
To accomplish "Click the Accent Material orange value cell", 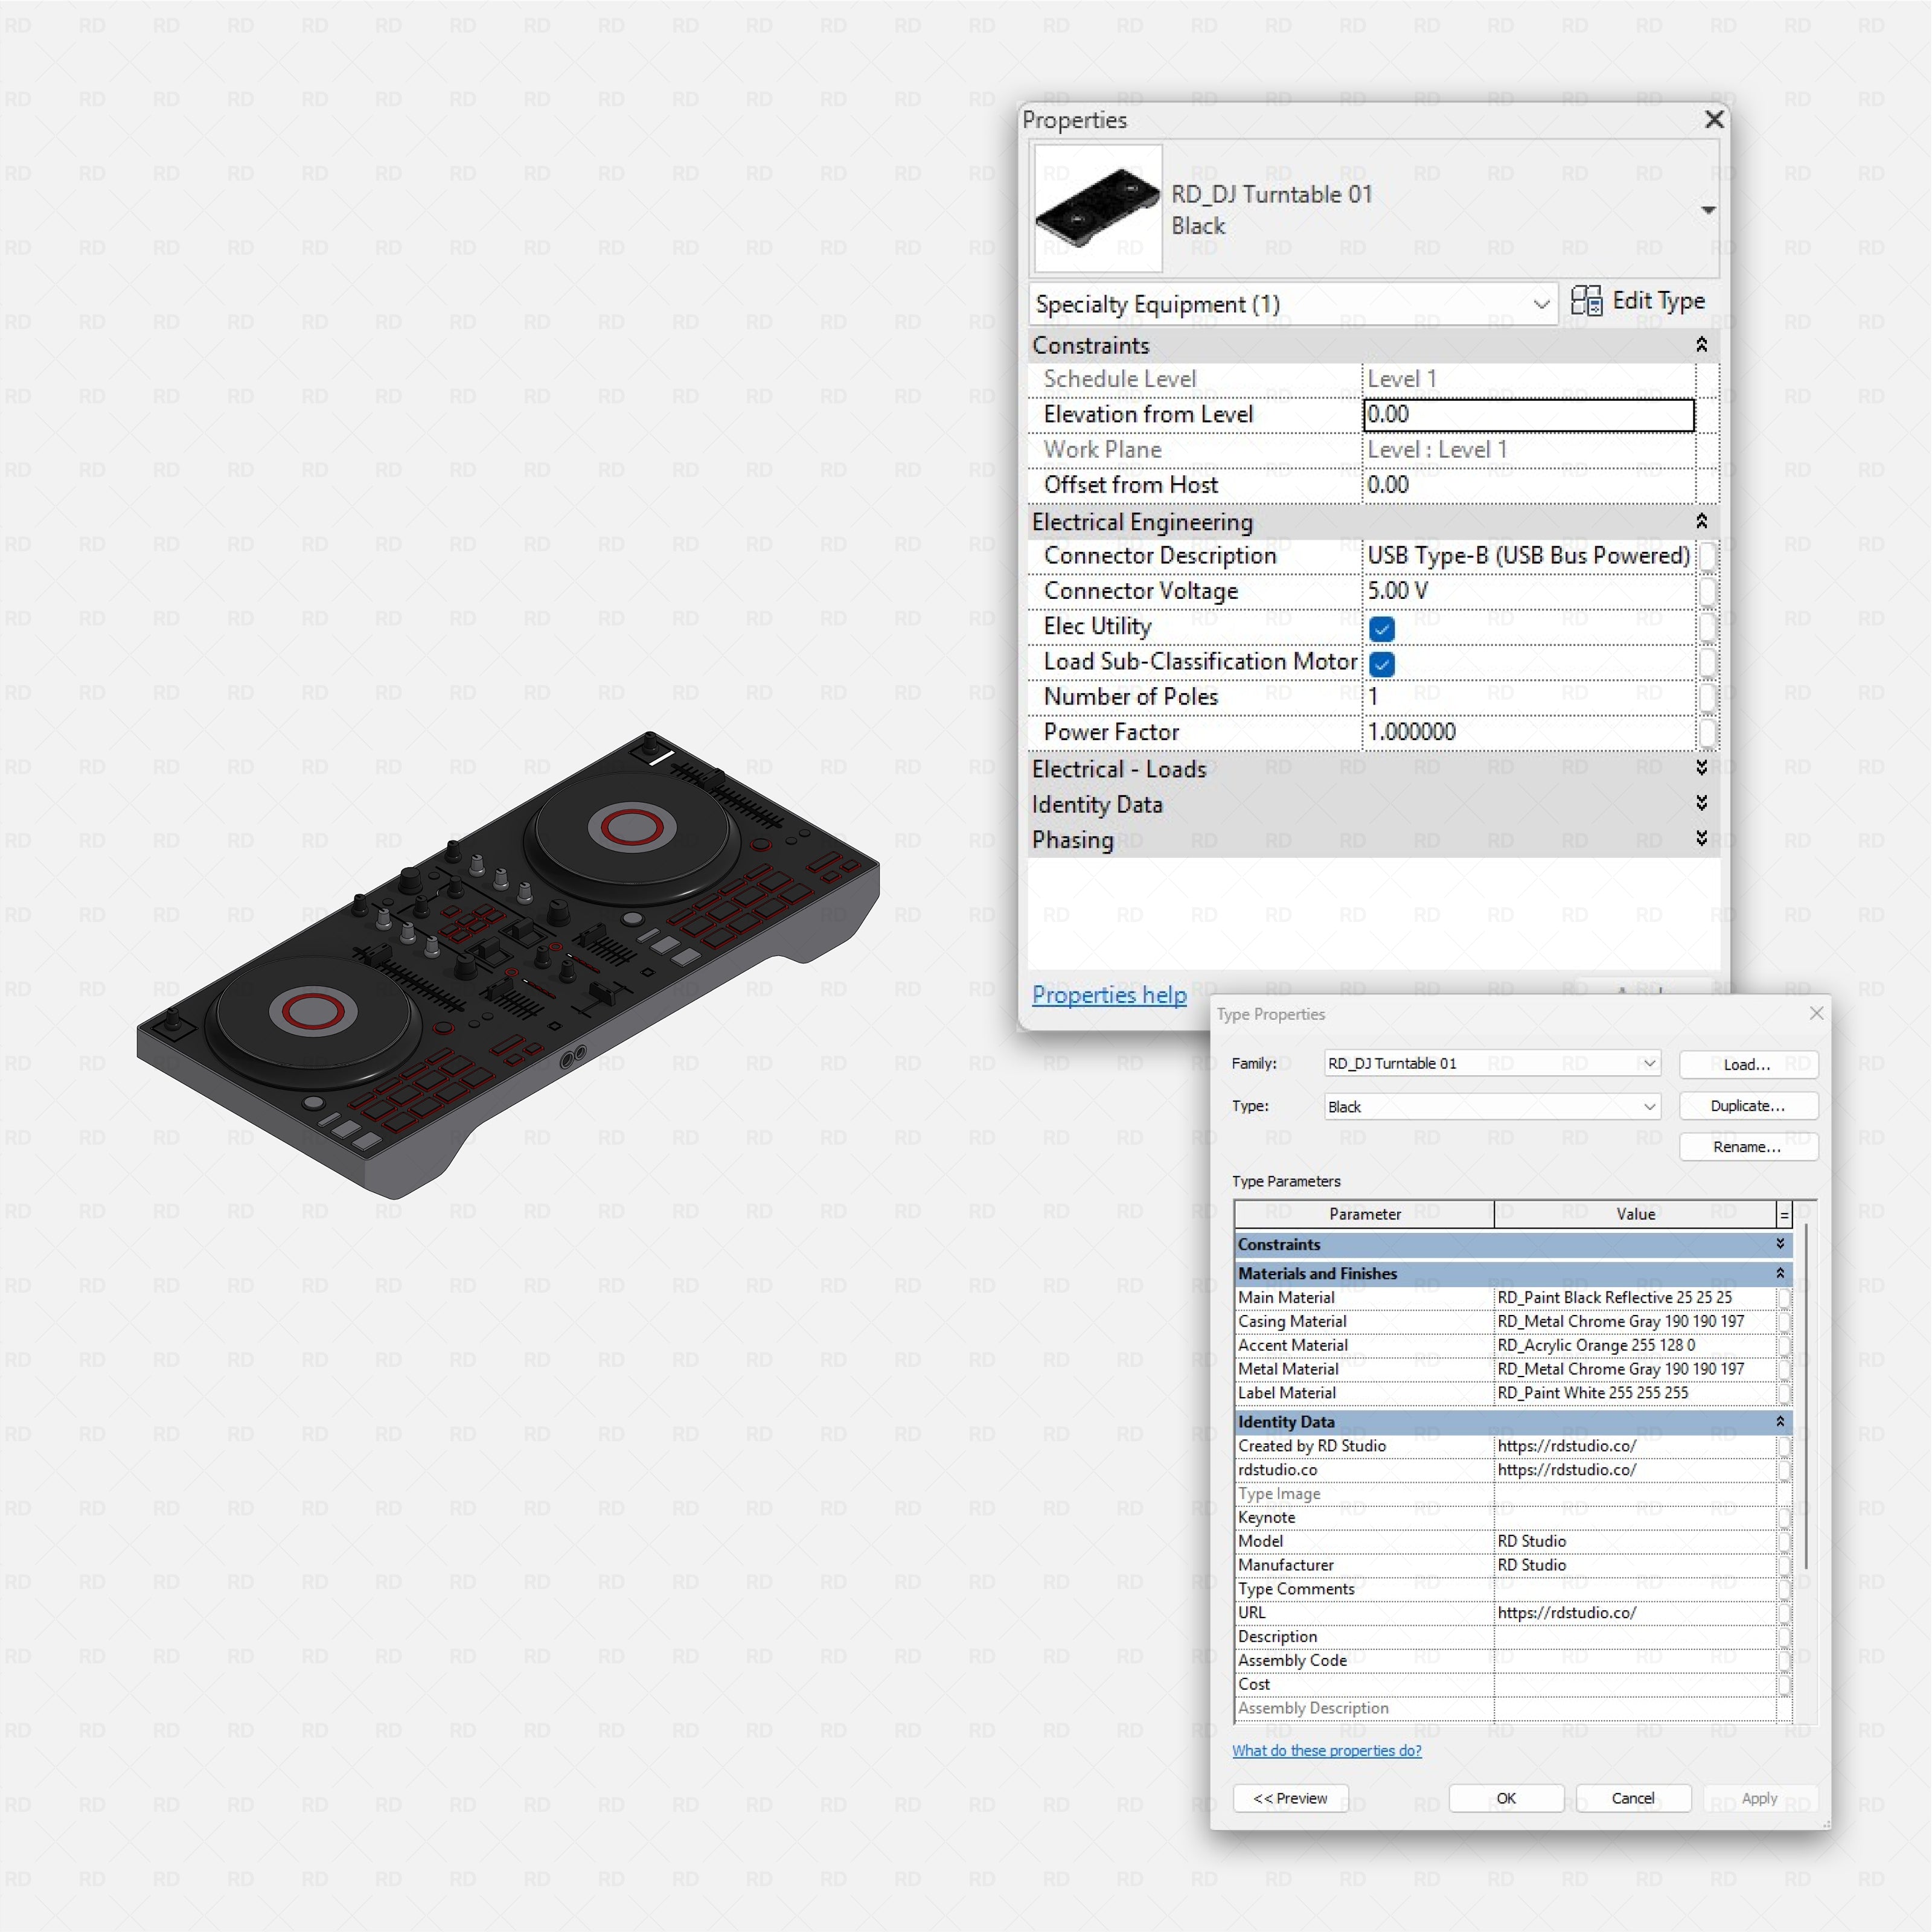I will pyautogui.click(x=1634, y=1346).
